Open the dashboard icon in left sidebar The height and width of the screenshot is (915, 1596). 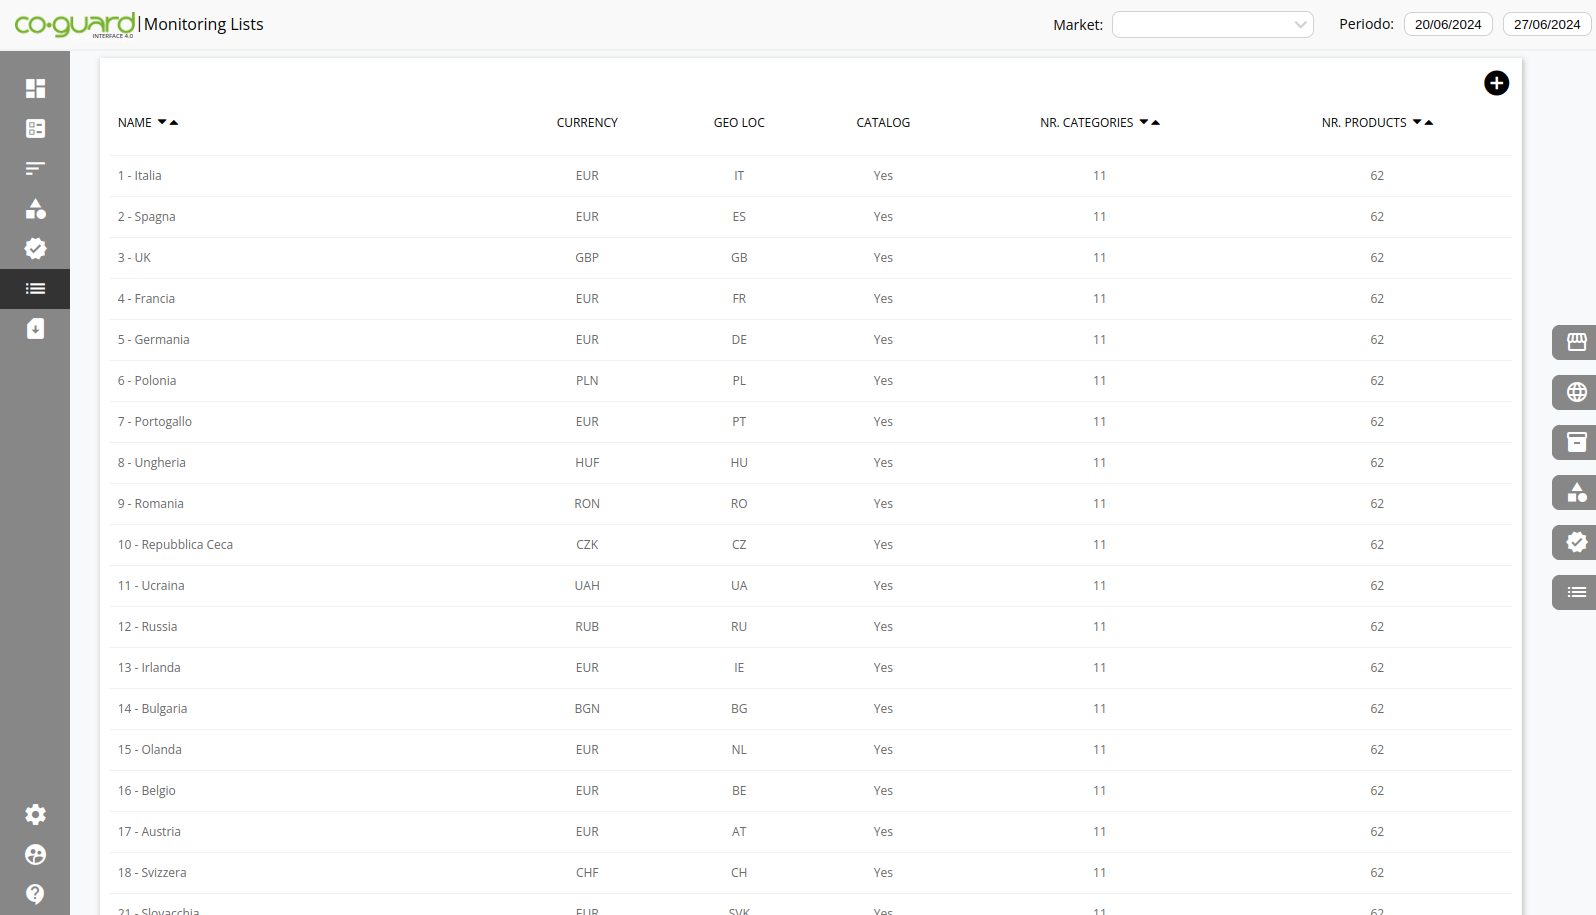tap(35, 88)
